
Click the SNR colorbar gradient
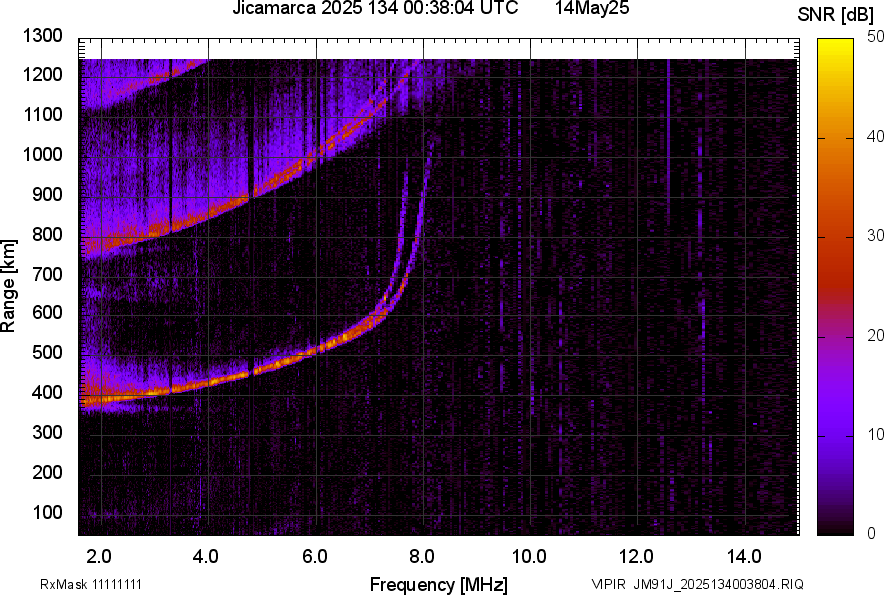coord(835,287)
